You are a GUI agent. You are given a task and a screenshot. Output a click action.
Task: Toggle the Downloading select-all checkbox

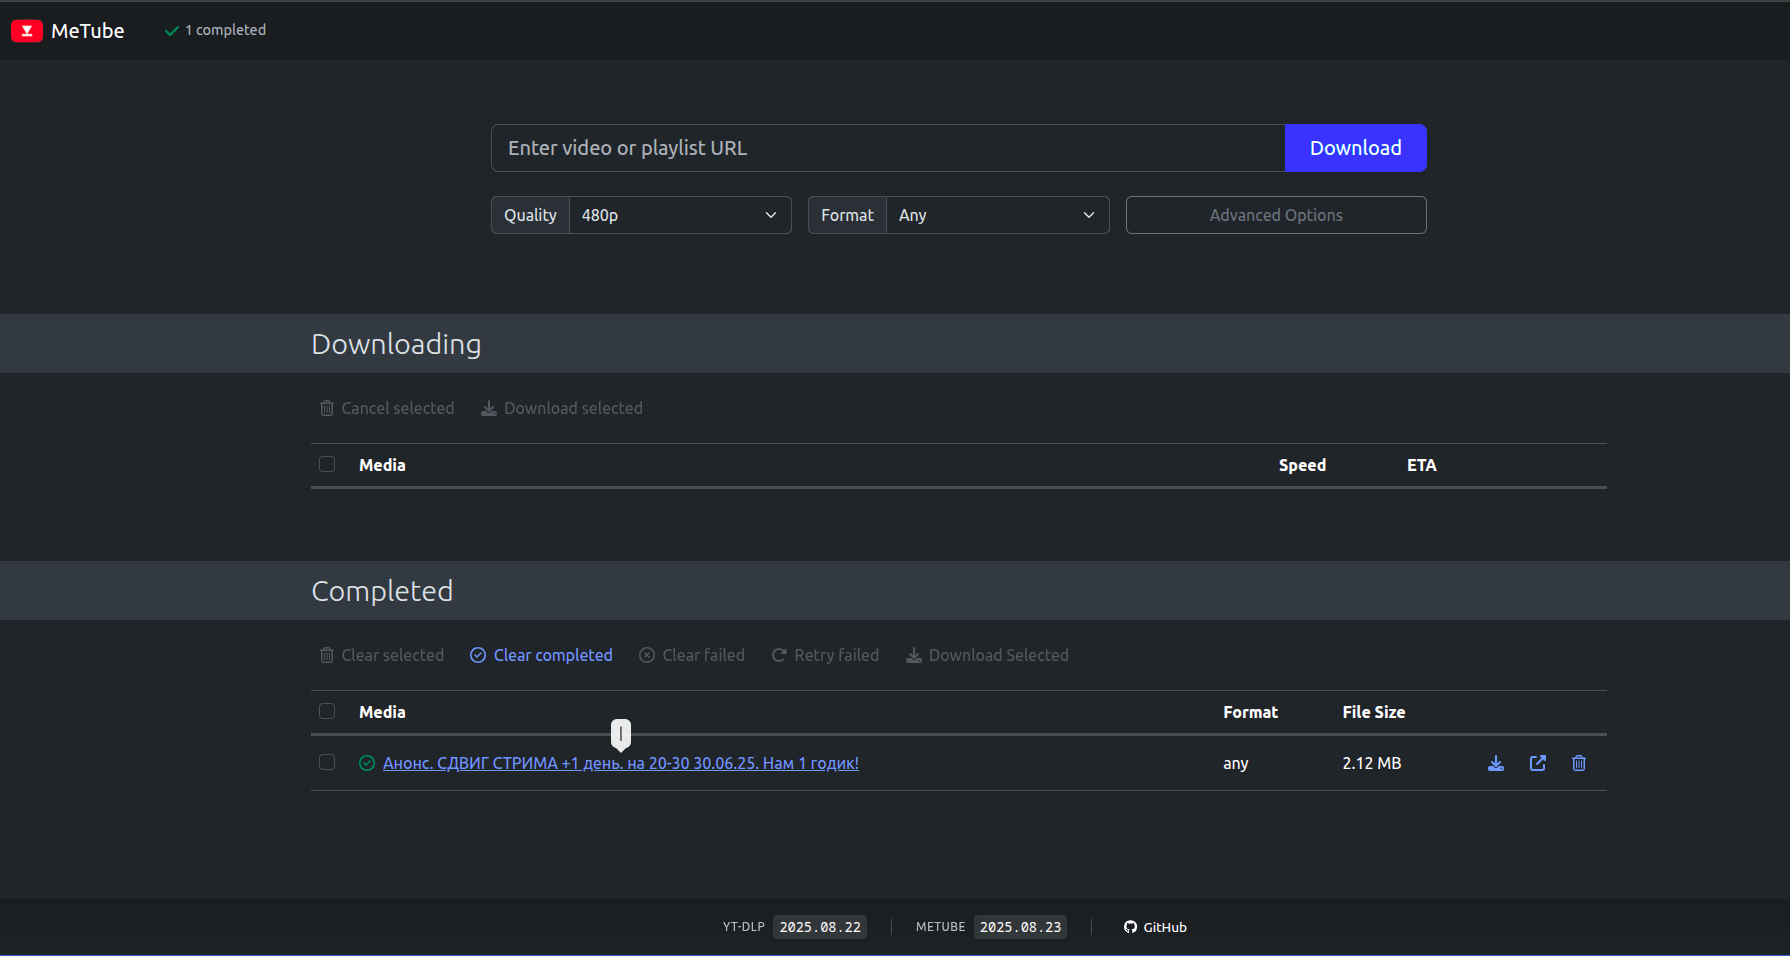(x=327, y=464)
